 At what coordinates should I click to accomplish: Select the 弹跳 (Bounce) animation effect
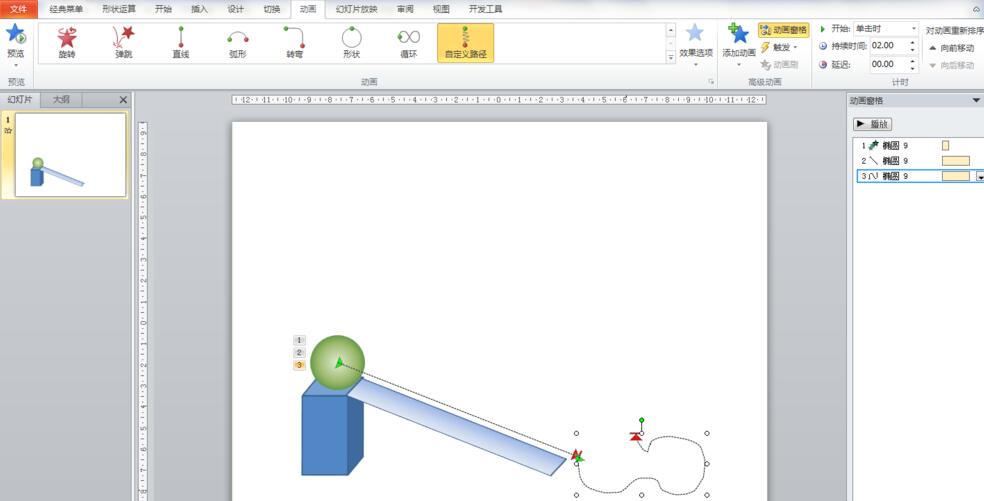coord(124,42)
